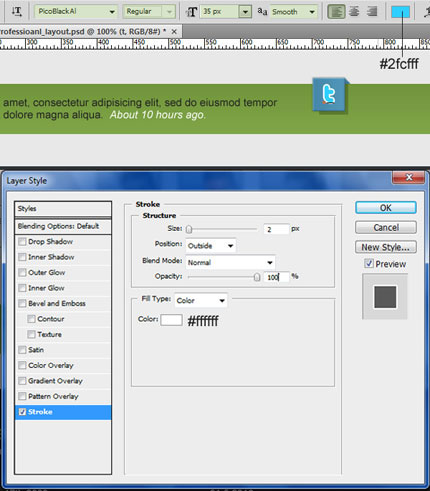Click the Twitter bird icon in the canvas
The width and height of the screenshot is (430, 491).
click(329, 95)
